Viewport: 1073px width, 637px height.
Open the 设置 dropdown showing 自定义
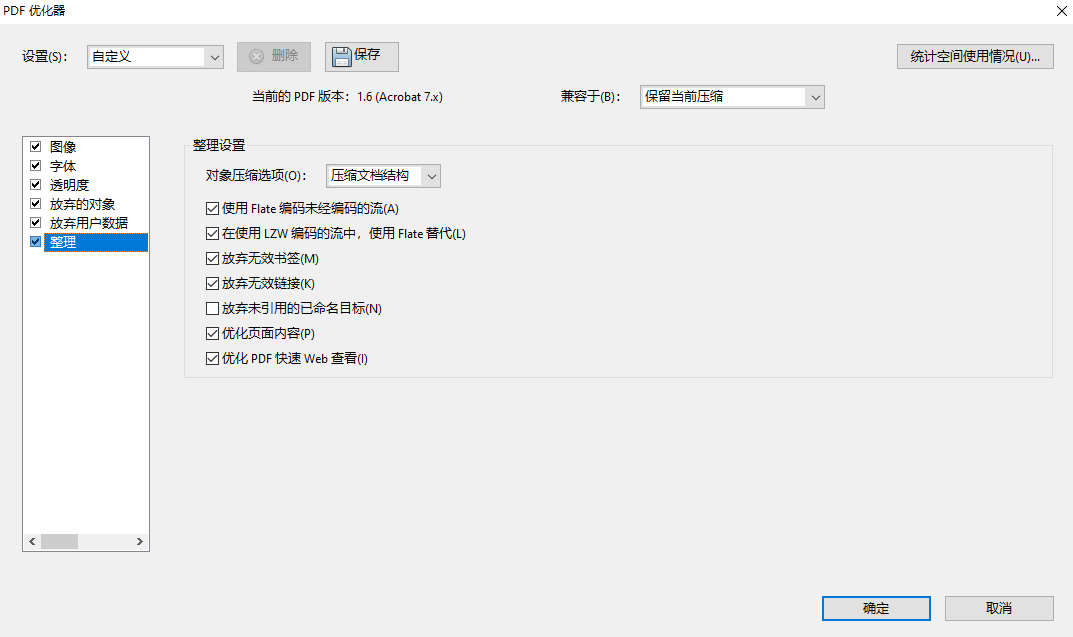[x=215, y=57]
